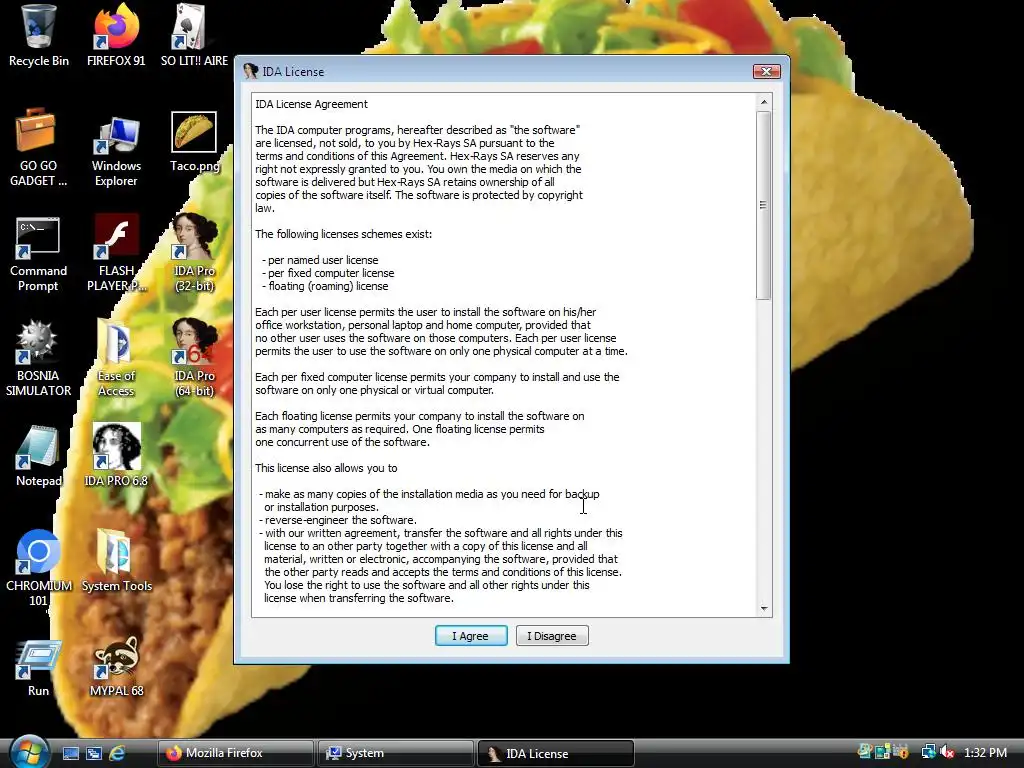Click the IDA License title bar icon
The height and width of the screenshot is (768, 1024).
point(251,71)
